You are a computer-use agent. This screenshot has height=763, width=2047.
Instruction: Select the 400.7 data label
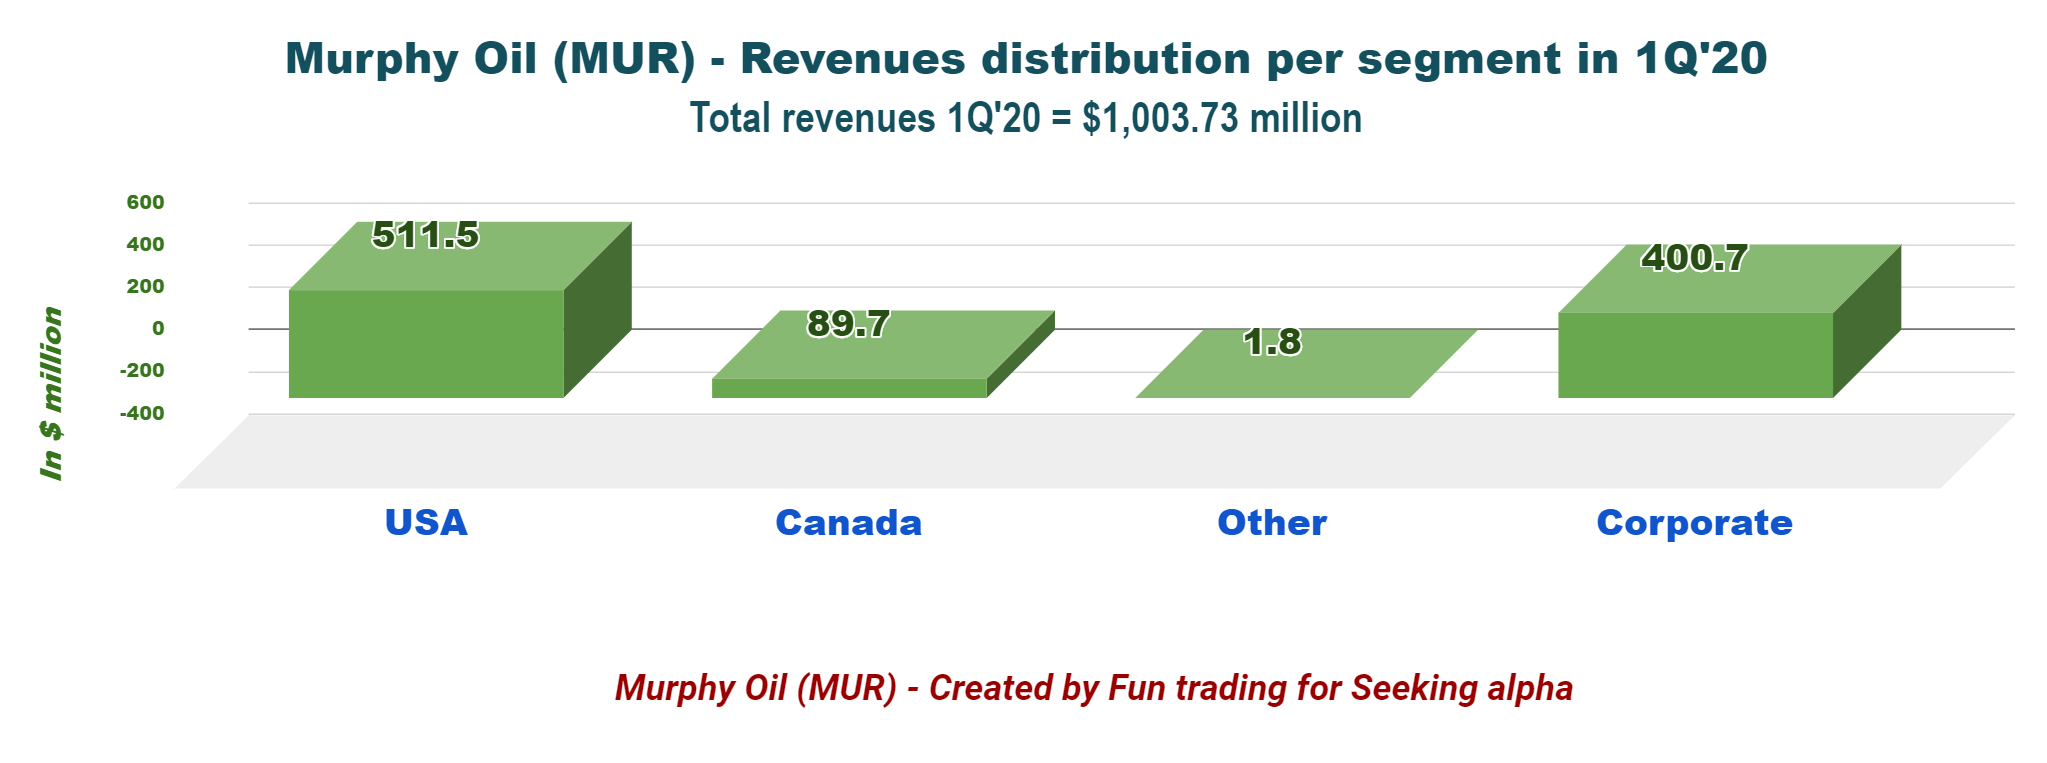(x=1695, y=258)
